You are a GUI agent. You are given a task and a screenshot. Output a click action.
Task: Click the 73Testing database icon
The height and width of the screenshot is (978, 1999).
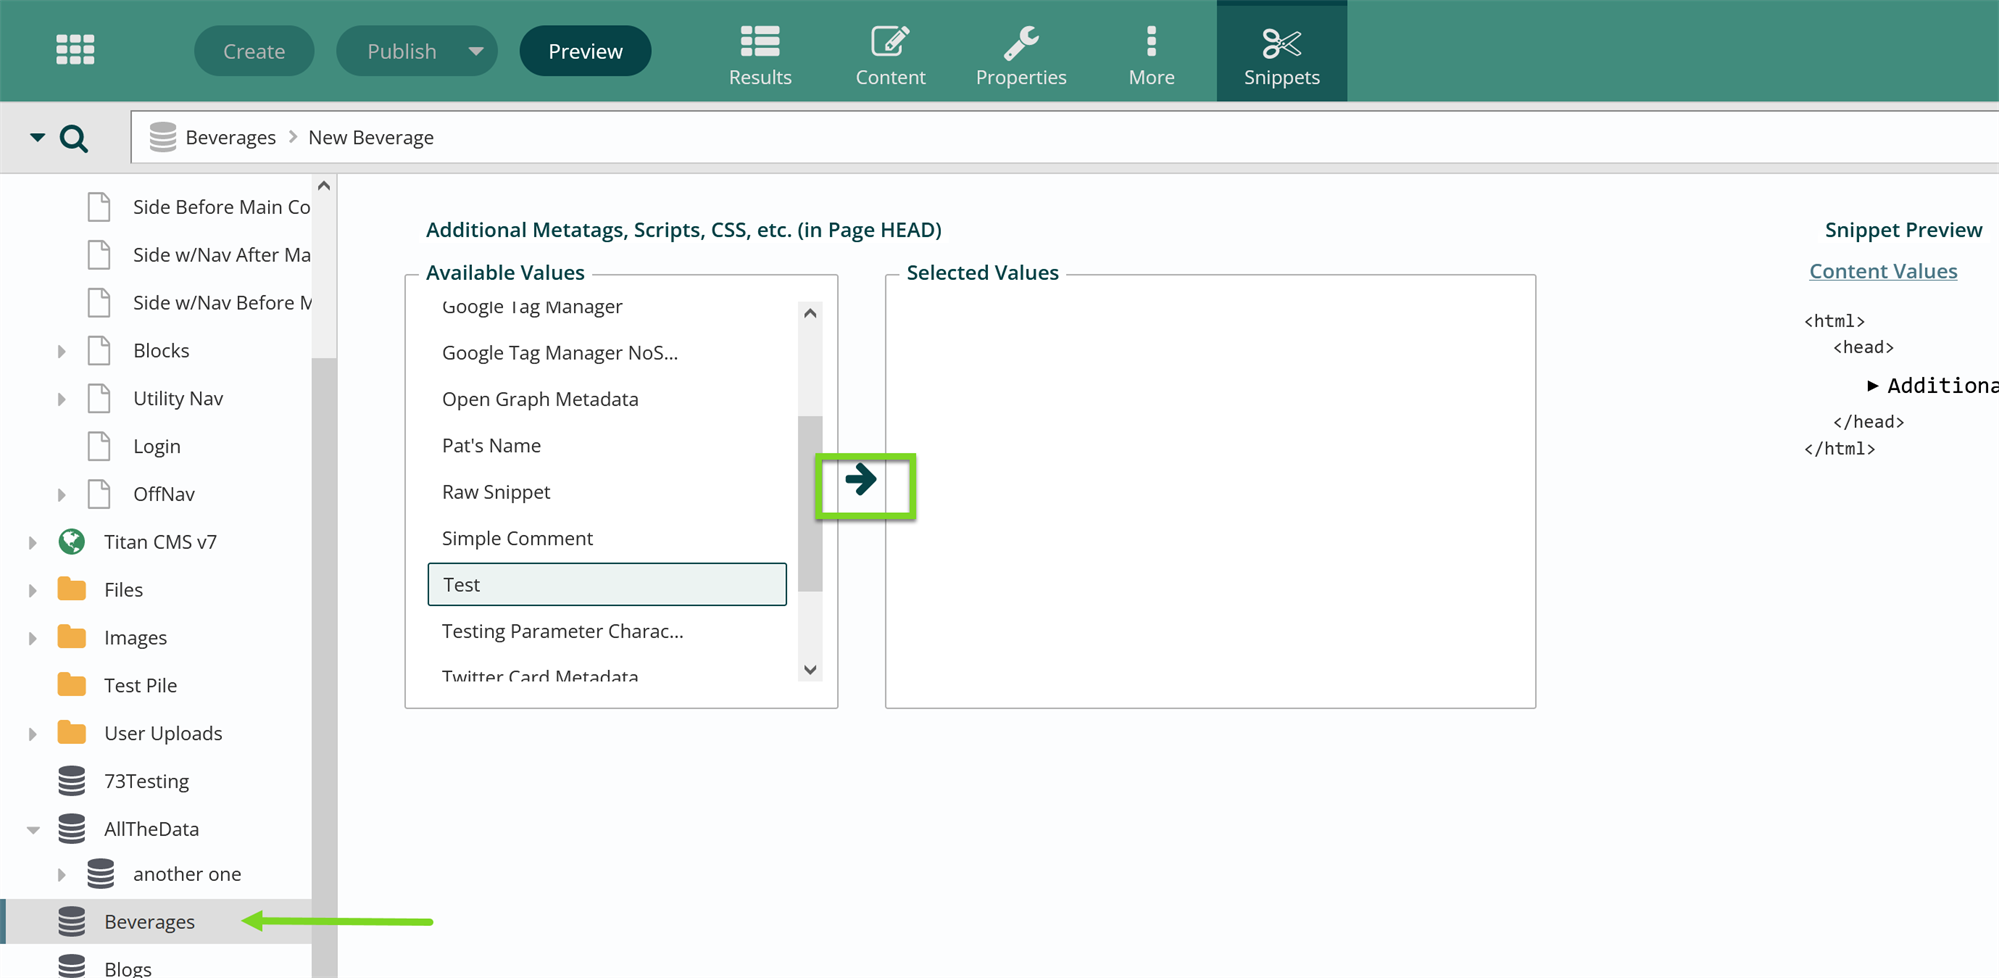click(x=72, y=781)
